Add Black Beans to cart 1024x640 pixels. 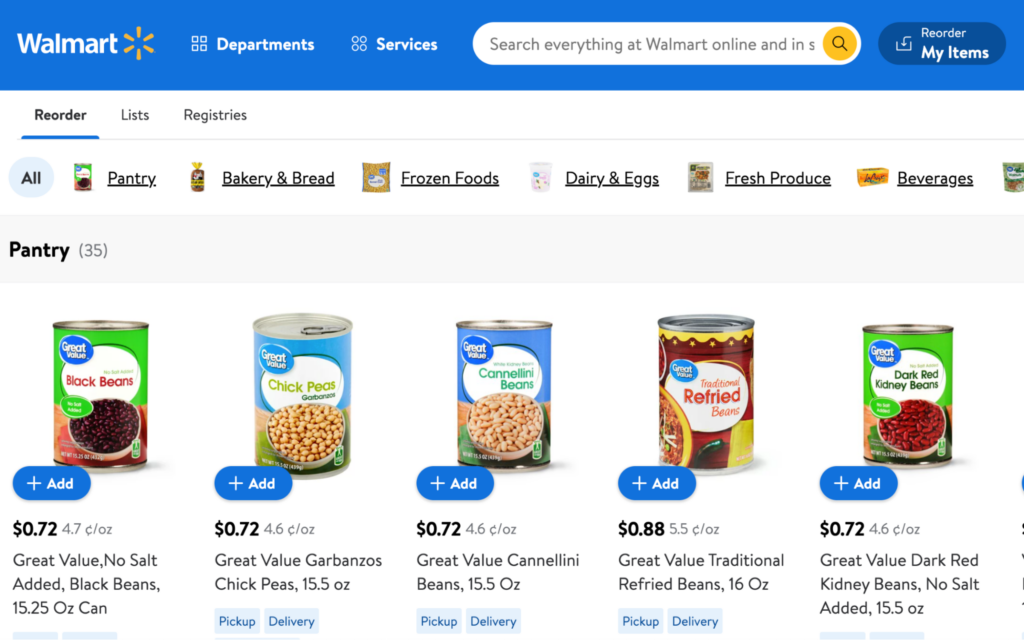click(51, 483)
